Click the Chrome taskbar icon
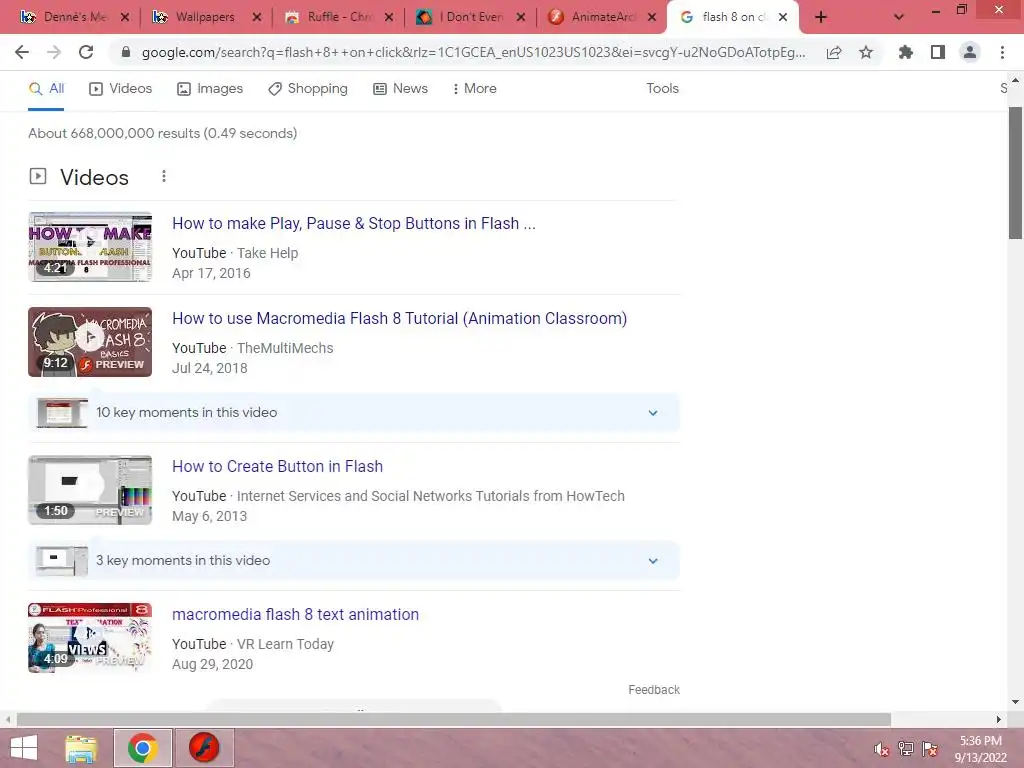This screenshot has height=768, width=1024. click(143, 748)
